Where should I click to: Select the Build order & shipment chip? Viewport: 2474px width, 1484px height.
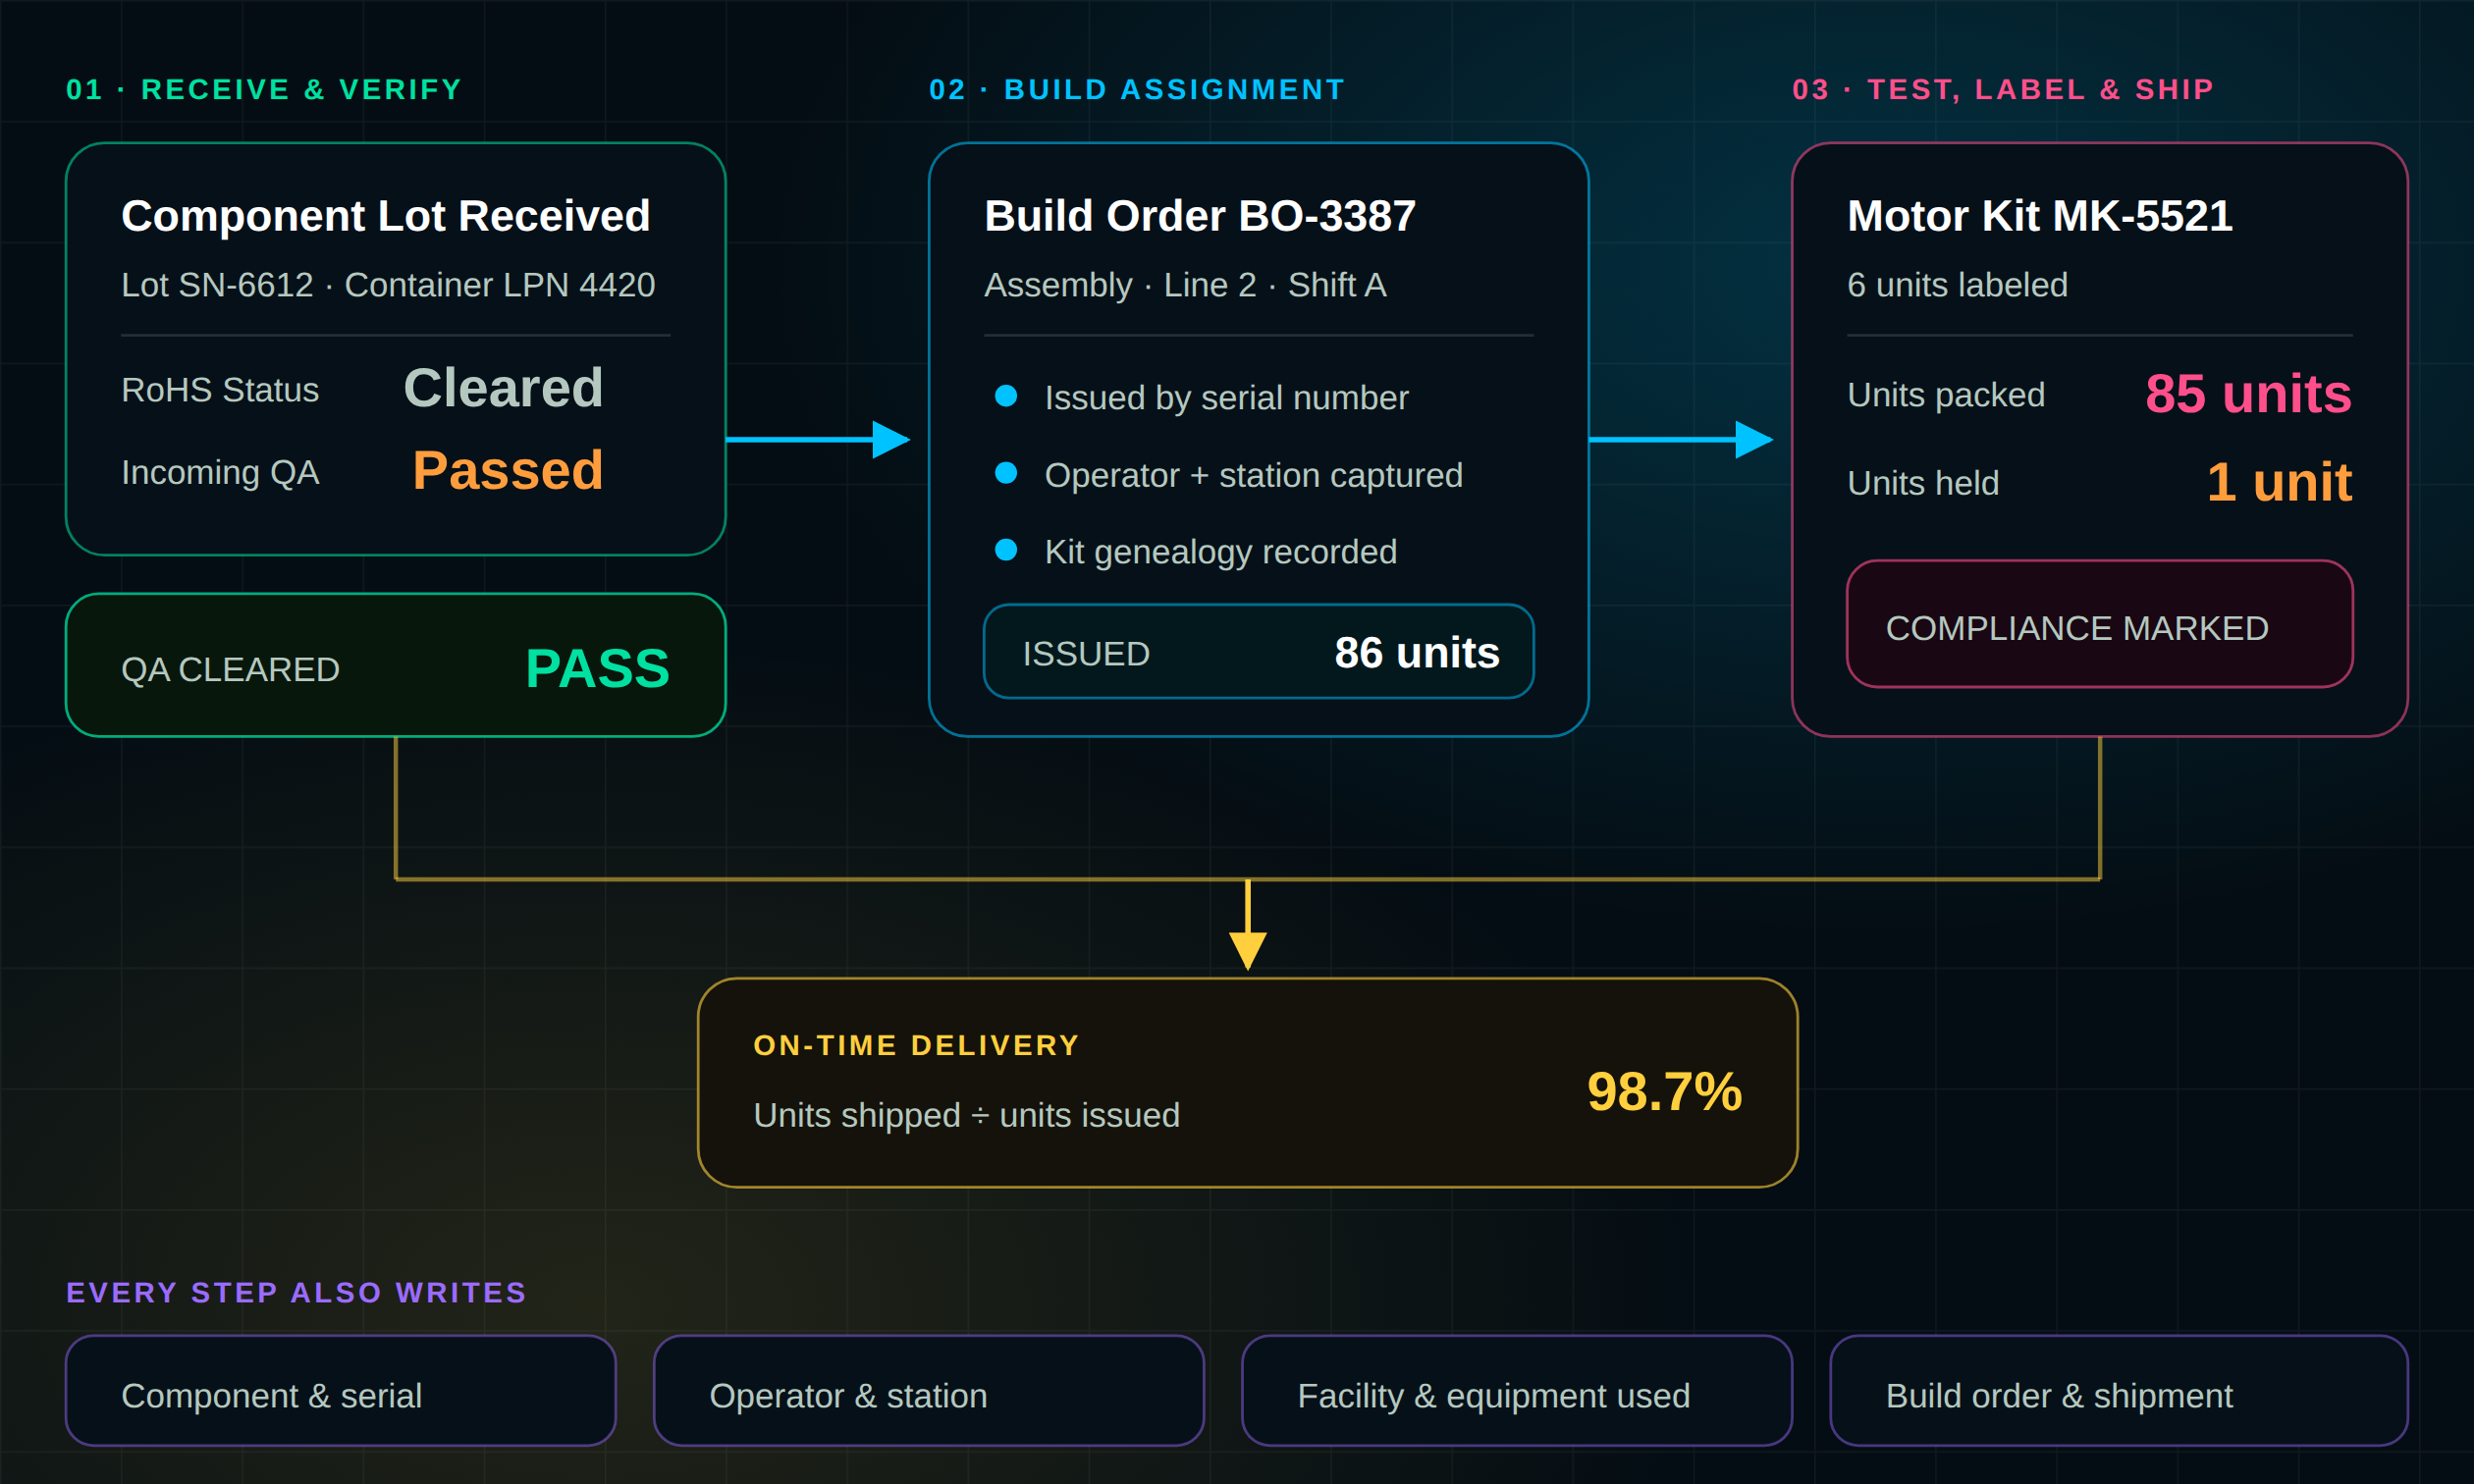[x=2119, y=1392]
